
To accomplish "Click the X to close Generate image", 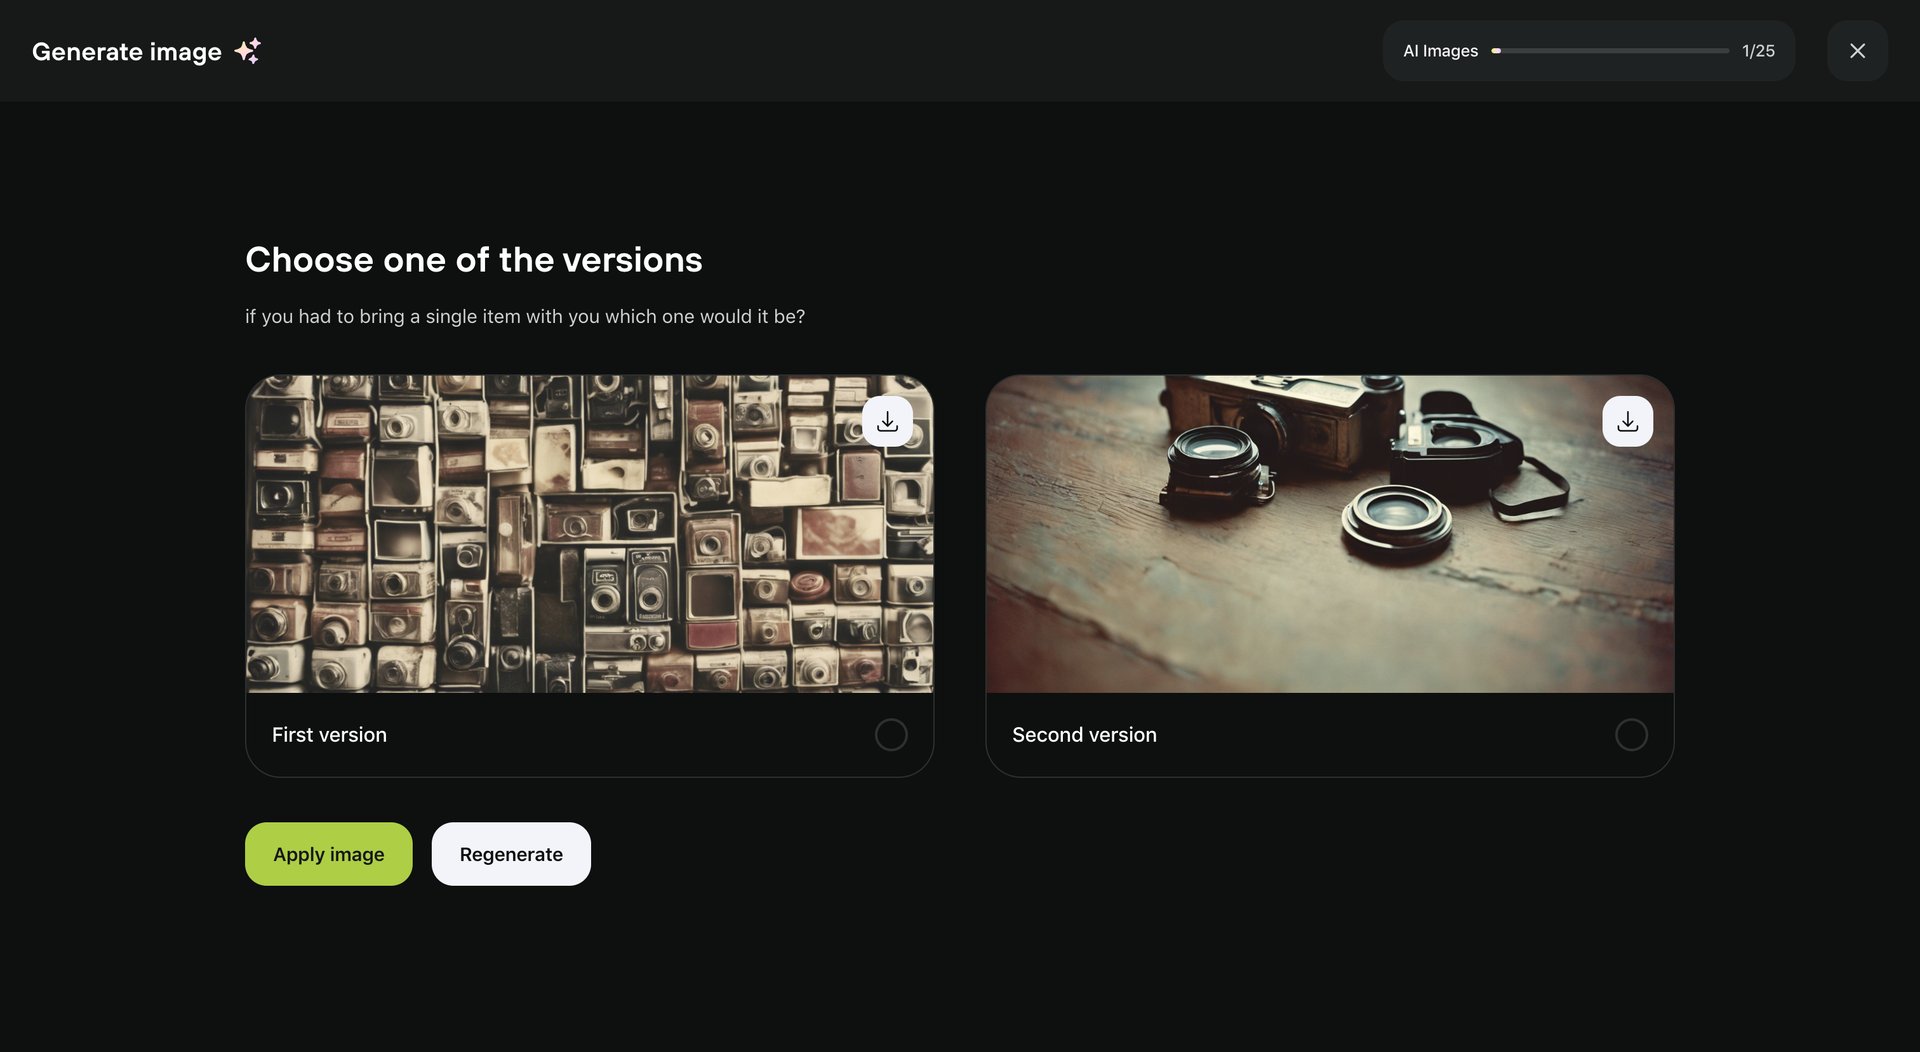I will [1857, 50].
